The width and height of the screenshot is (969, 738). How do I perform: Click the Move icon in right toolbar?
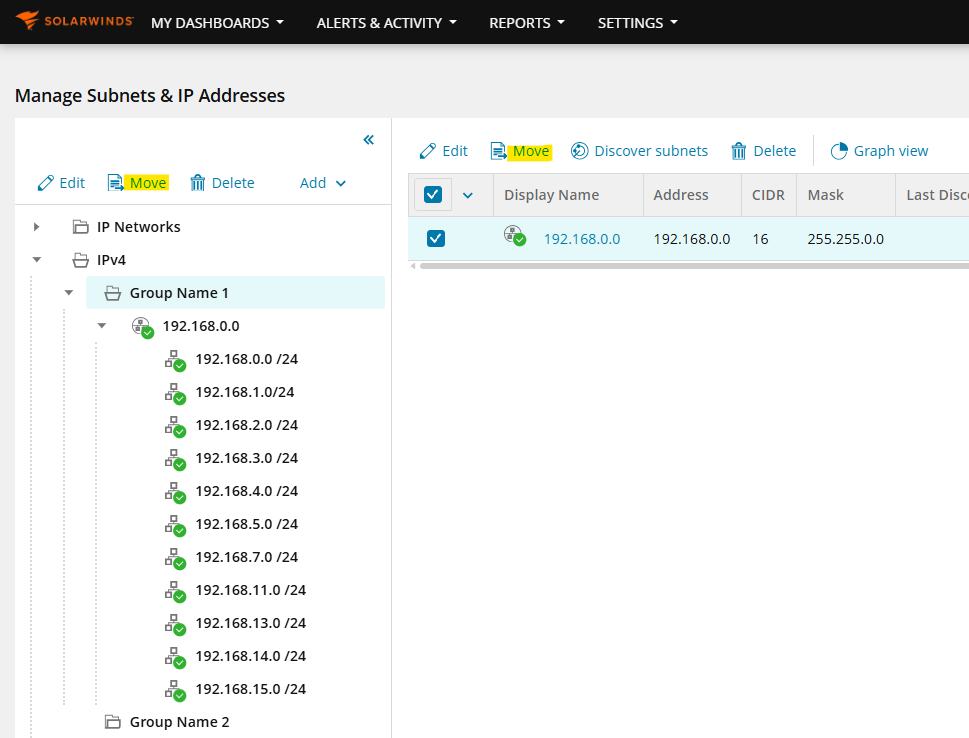click(498, 151)
